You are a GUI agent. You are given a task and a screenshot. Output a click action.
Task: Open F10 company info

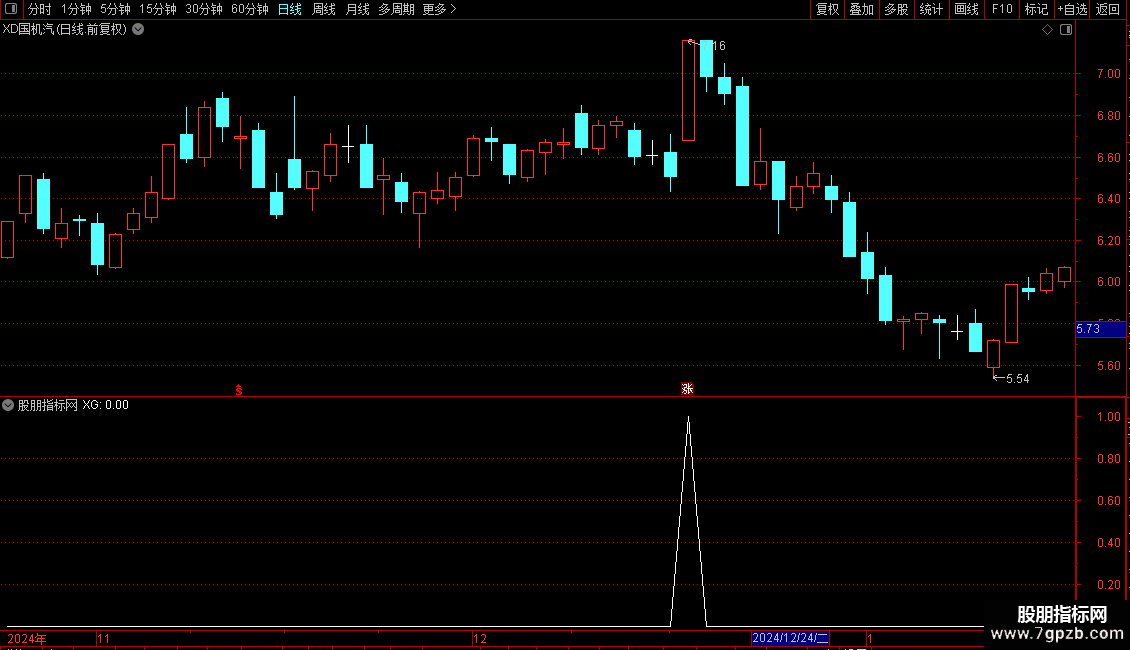(1002, 9)
